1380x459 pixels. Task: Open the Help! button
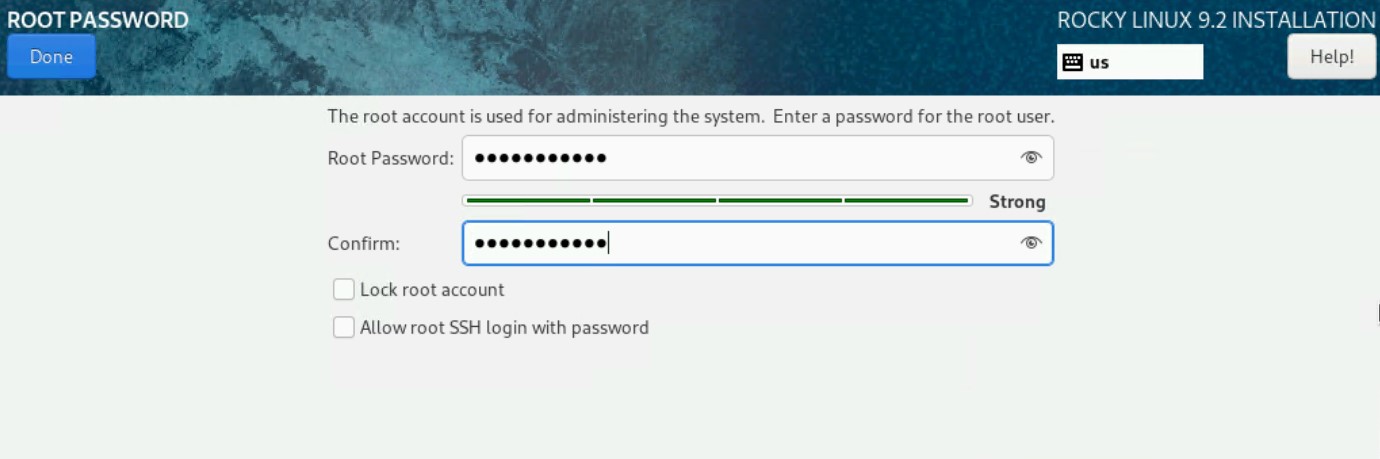pyautogui.click(x=1331, y=57)
